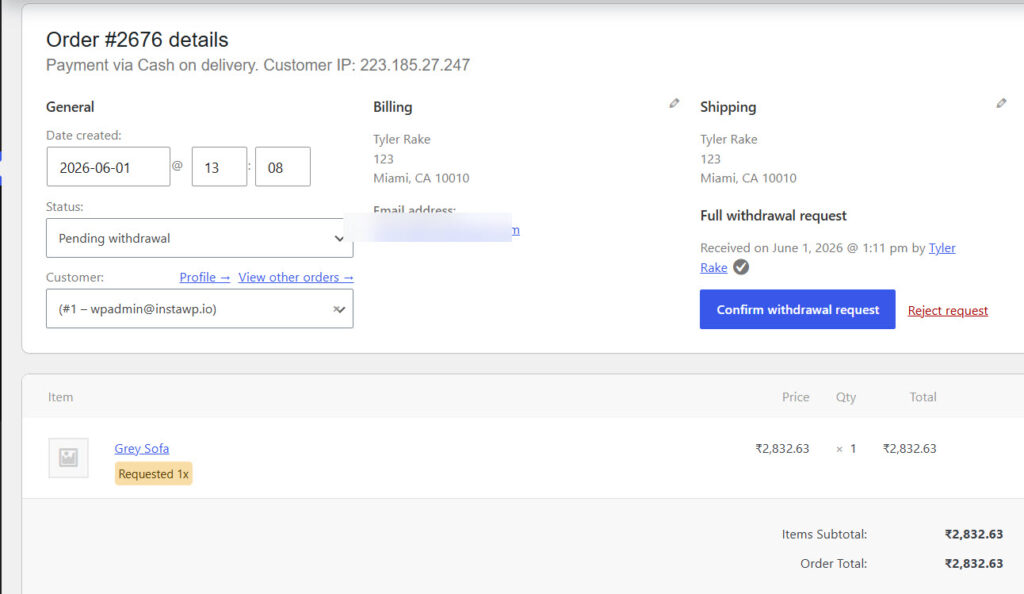The width and height of the screenshot is (1024, 594).
Task: Edit shipping address with pencil icon
Action: click(x=1001, y=103)
